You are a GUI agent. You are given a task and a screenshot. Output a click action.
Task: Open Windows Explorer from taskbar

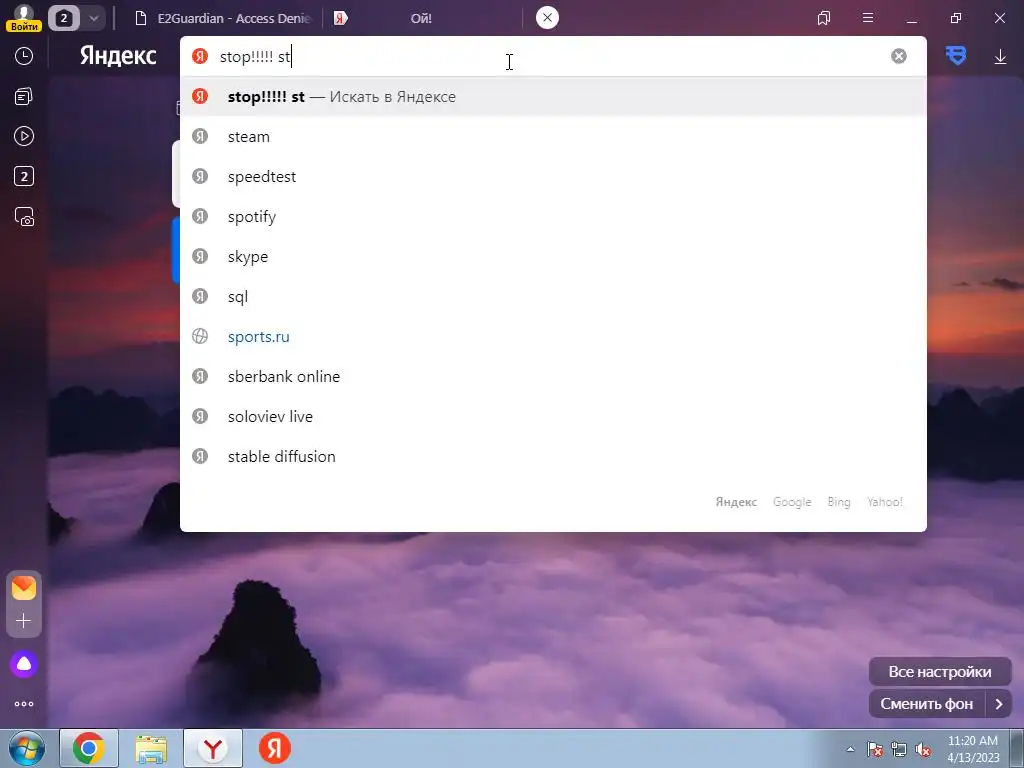click(151, 748)
